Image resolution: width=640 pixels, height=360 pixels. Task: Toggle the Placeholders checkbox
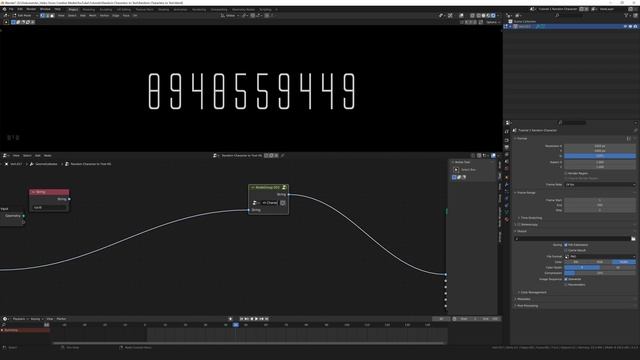pyautogui.click(x=566, y=284)
